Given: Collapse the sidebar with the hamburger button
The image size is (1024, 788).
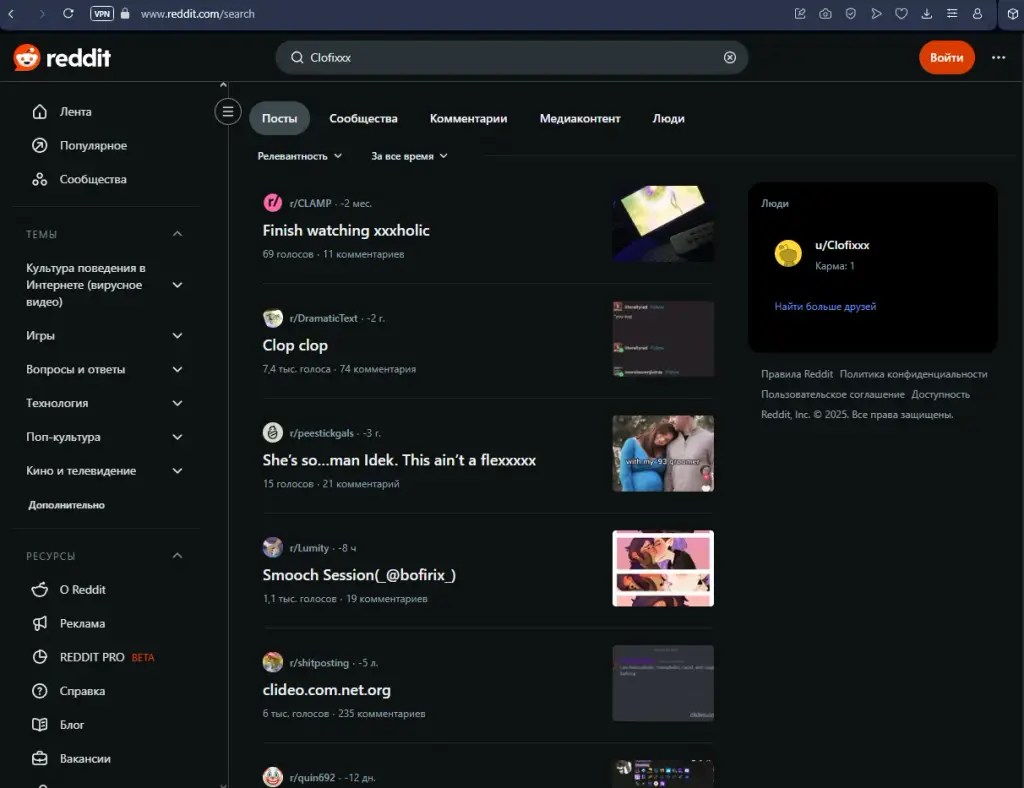Looking at the screenshot, I should click(228, 112).
